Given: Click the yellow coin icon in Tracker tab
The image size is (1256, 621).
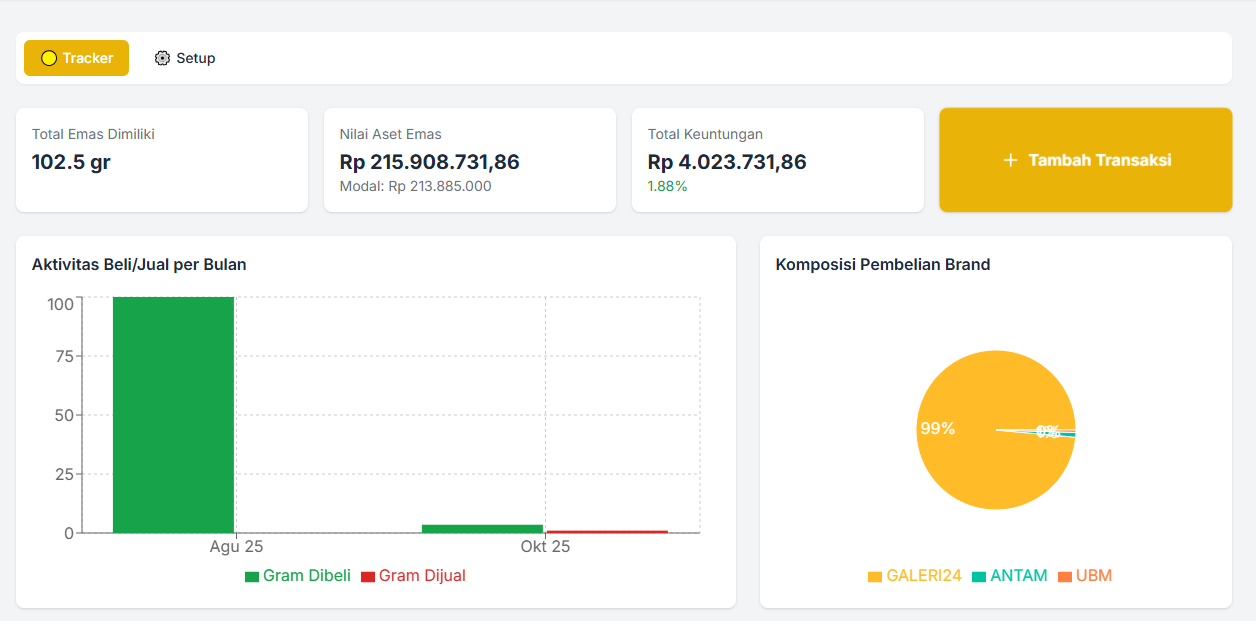Looking at the screenshot, I should [x=49, y=58].
